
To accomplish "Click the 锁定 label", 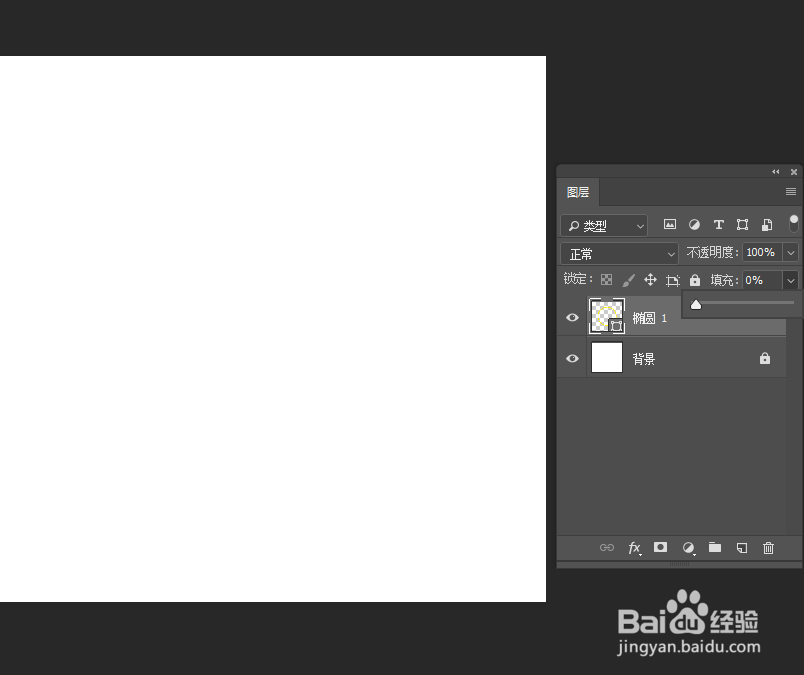I will click(578, 279).
